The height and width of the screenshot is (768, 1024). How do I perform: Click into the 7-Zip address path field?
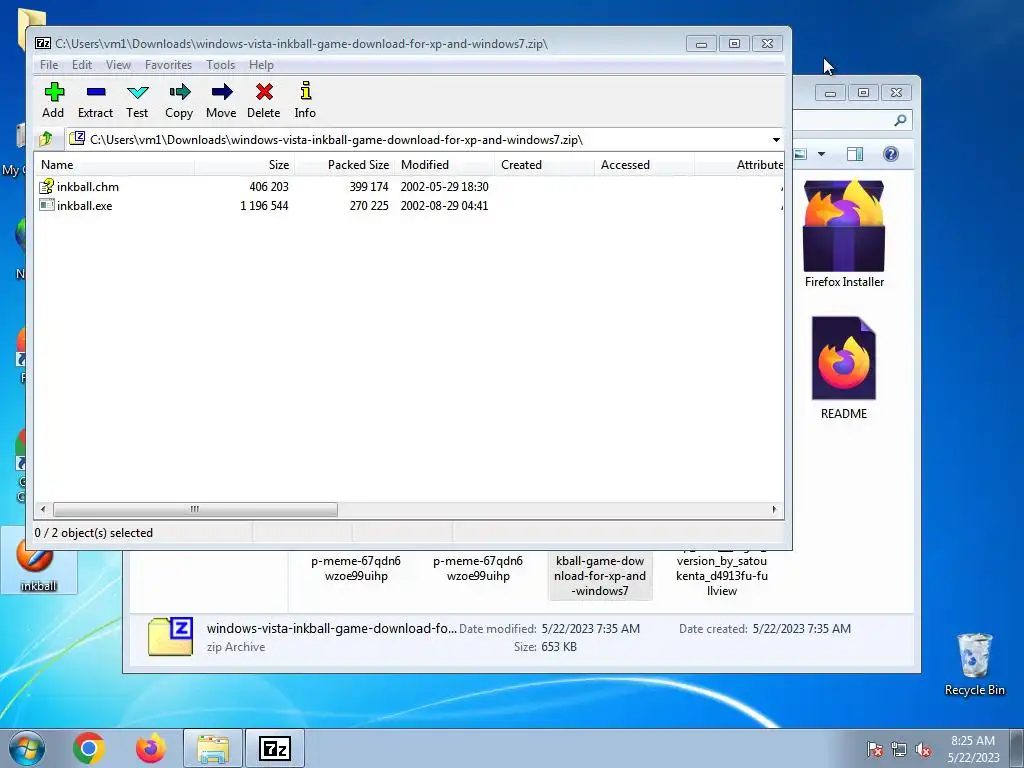point(418,140)
